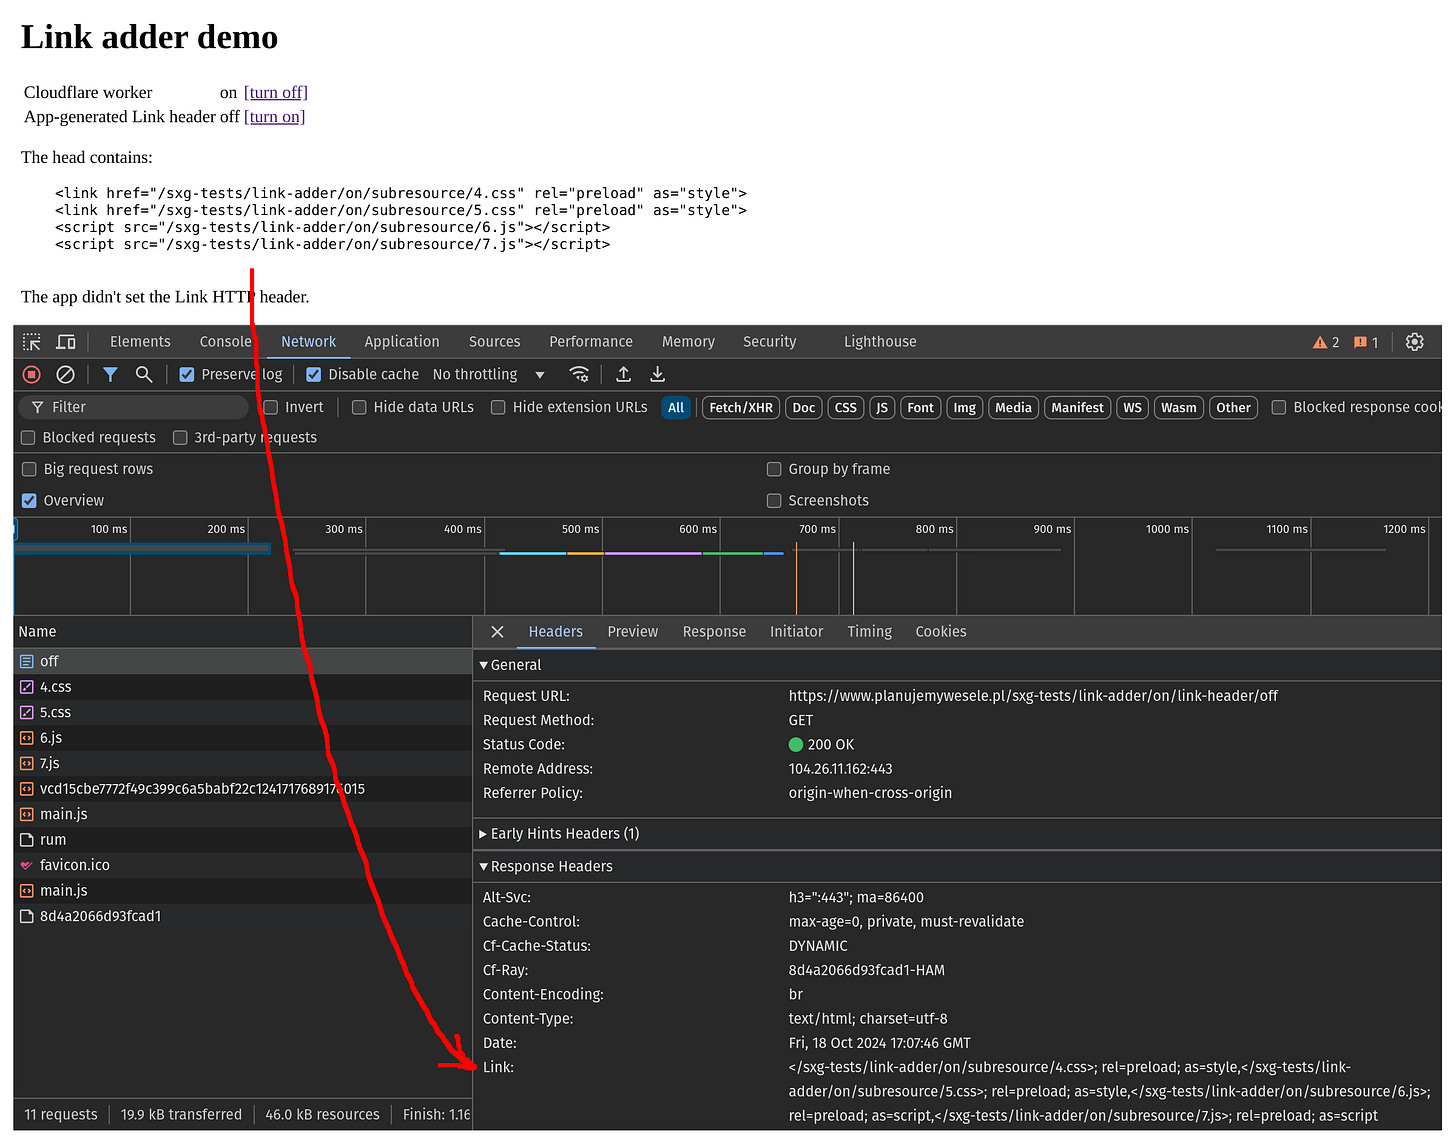Select the rum request row
Viewport: 1456px width, 1141px height.
click(243, 840)
